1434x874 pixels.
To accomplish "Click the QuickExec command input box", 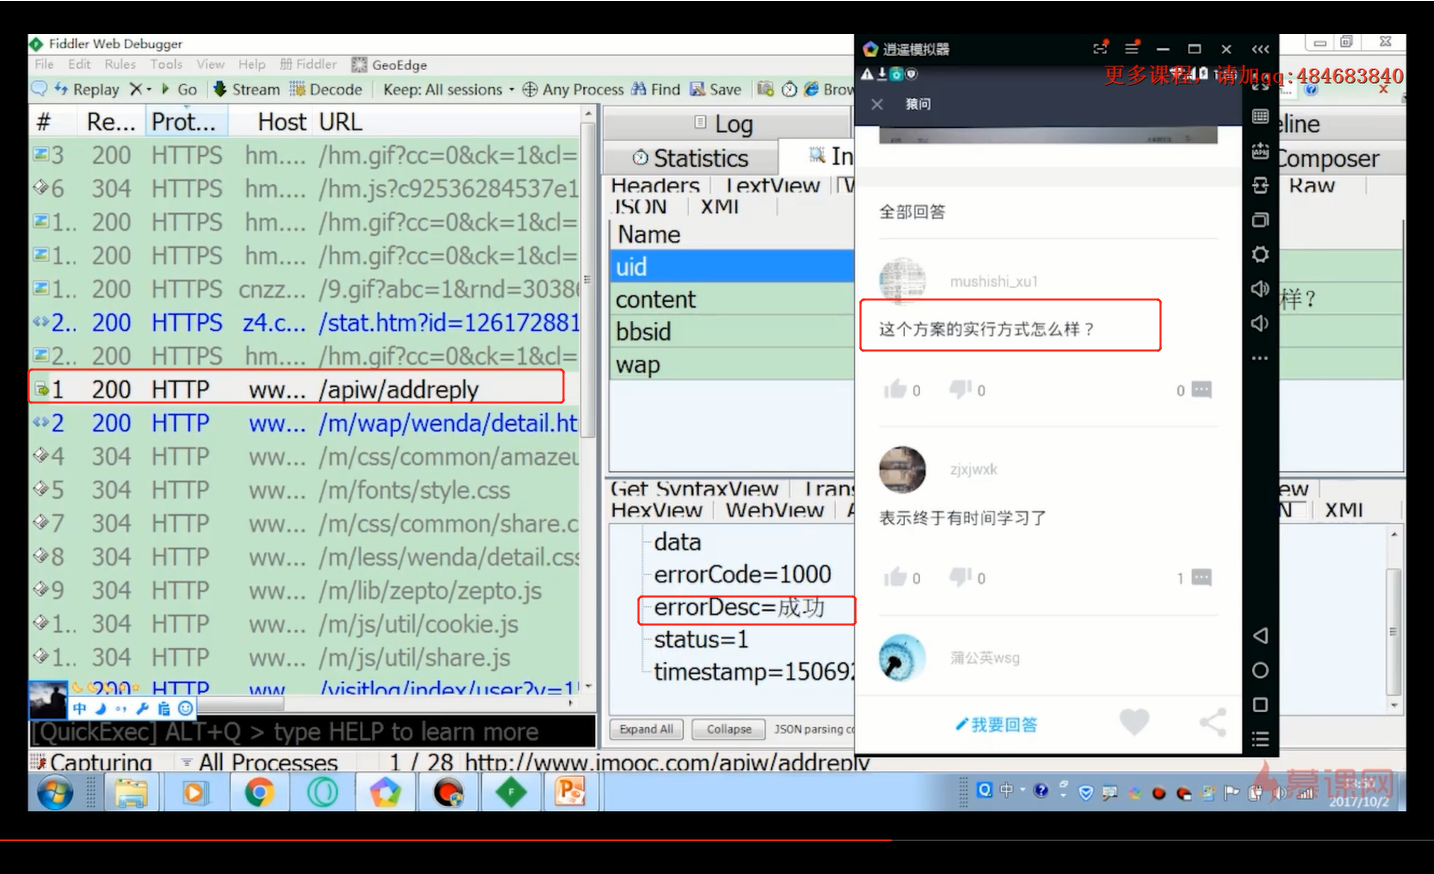I will pos(312,732).
